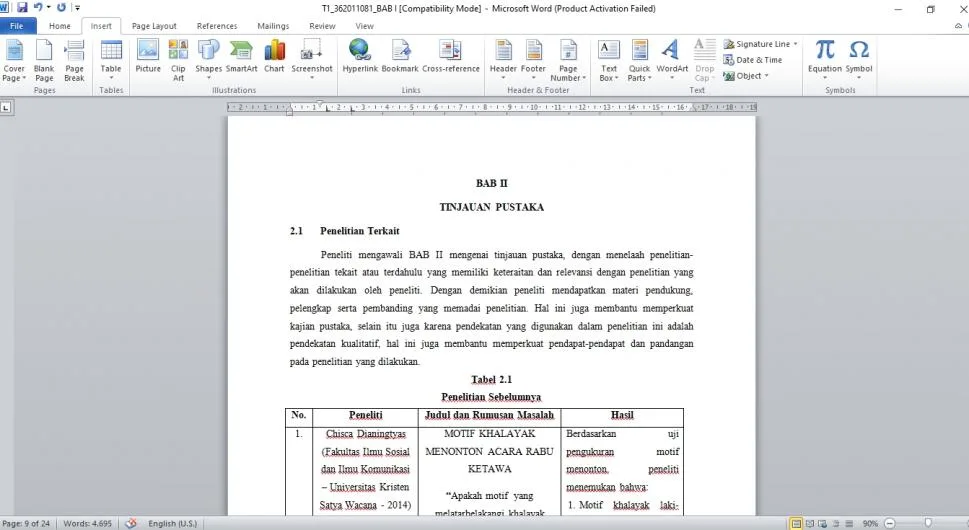Switch to the Page Layout tab
This screenshot has height=530, width=969.
tap(154, 26)
